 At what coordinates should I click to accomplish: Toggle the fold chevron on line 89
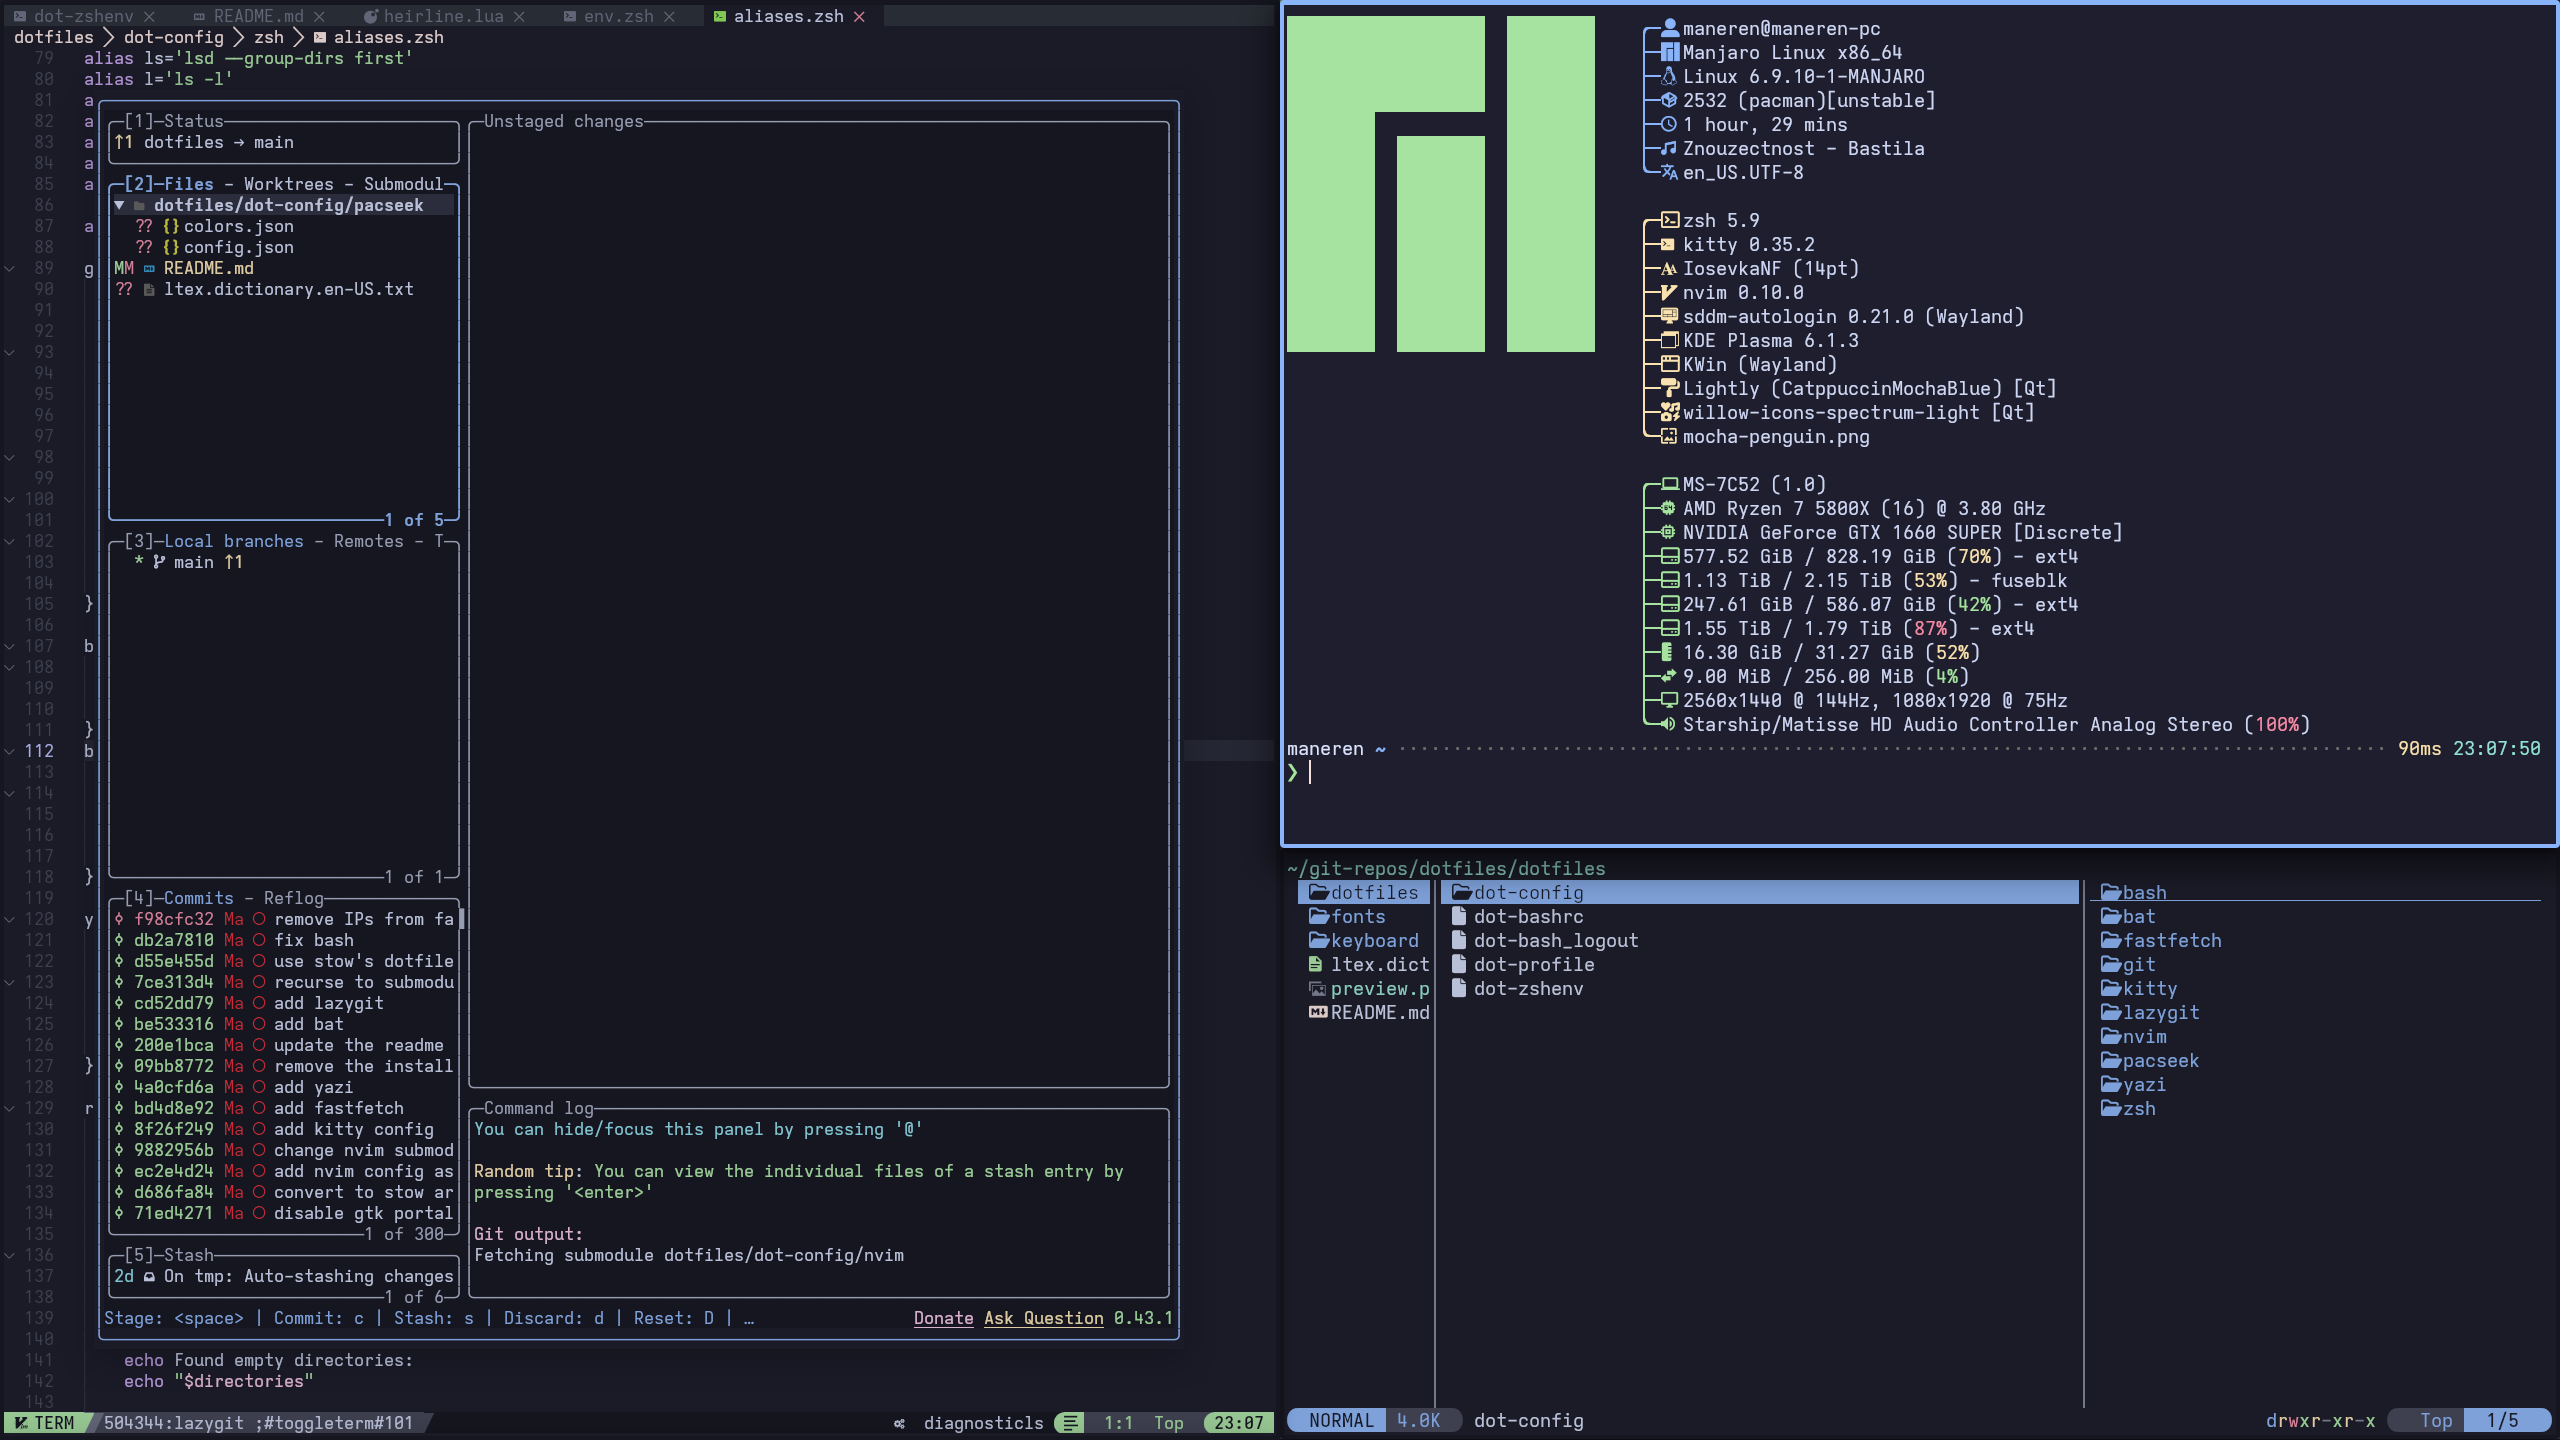tap(9, 268)
